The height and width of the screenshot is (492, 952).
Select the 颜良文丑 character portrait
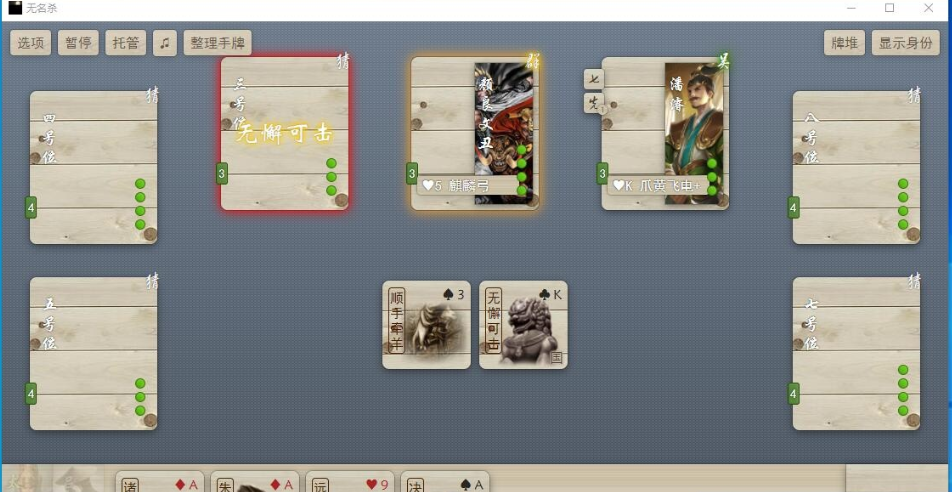click(503, 130)
